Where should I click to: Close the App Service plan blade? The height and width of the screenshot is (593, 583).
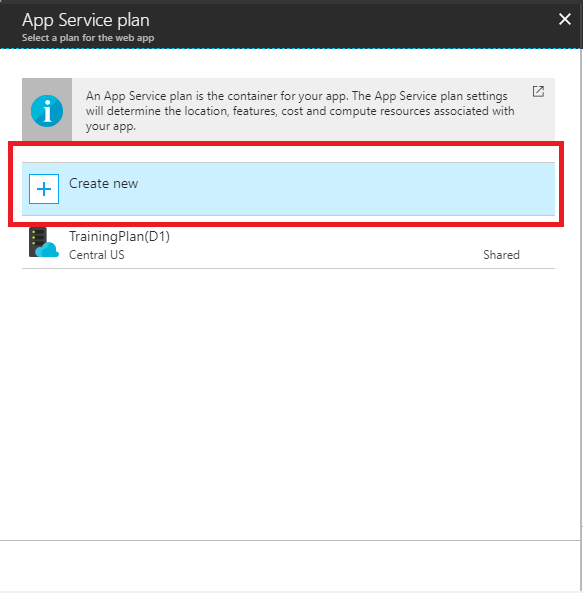(x=564, y=19)
